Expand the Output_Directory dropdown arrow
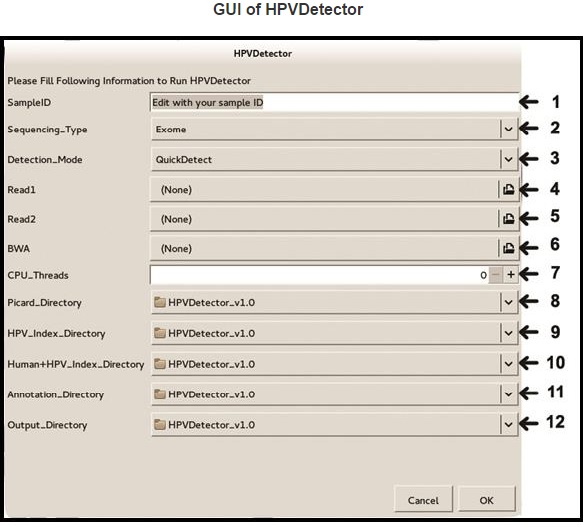 coord(508,425)
